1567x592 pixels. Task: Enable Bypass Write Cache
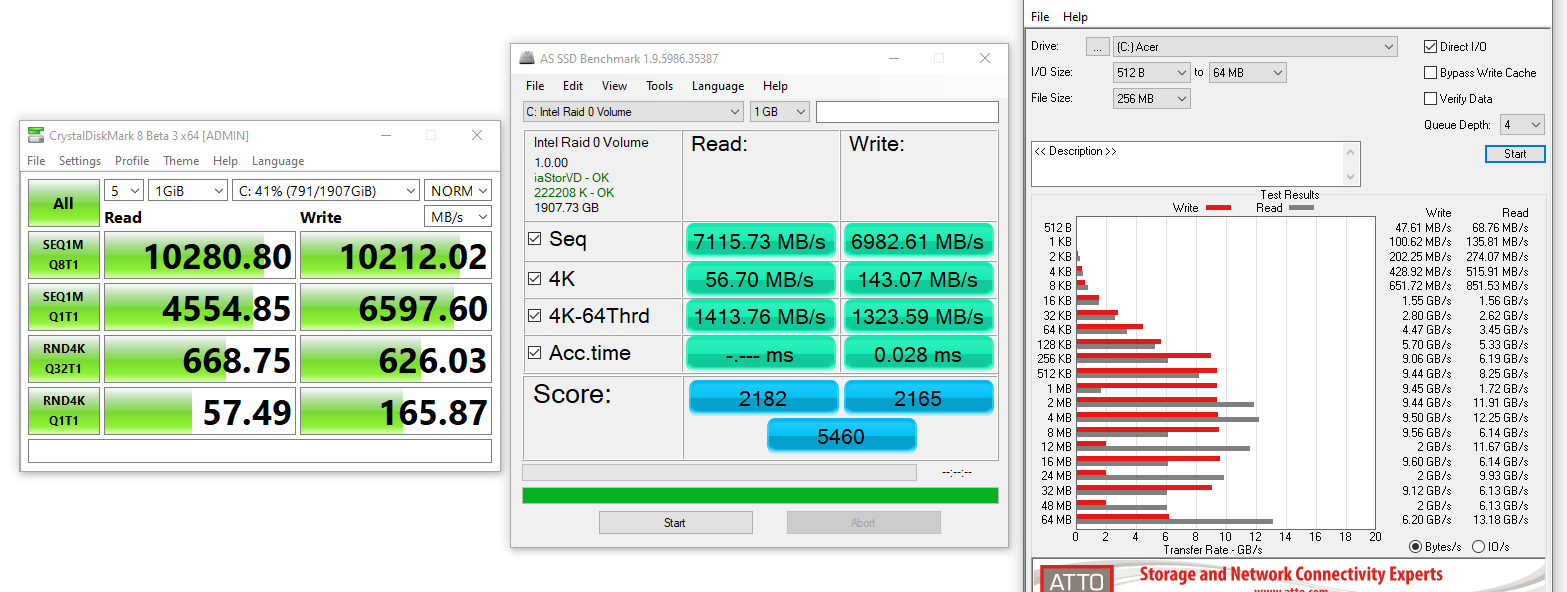(x=1430, y=73)
